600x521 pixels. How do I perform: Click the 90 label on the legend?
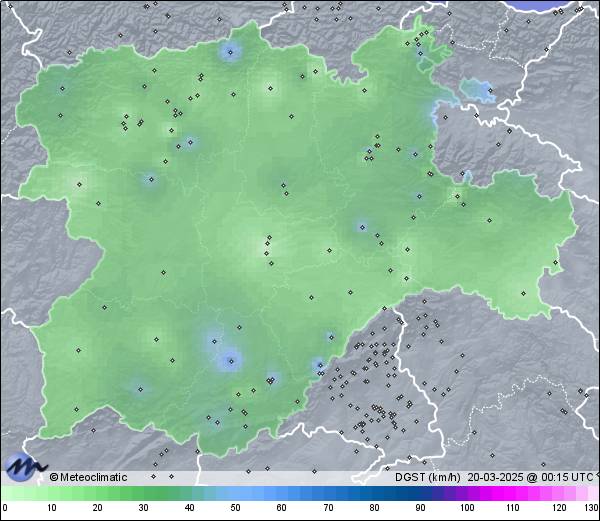point(420,508)
